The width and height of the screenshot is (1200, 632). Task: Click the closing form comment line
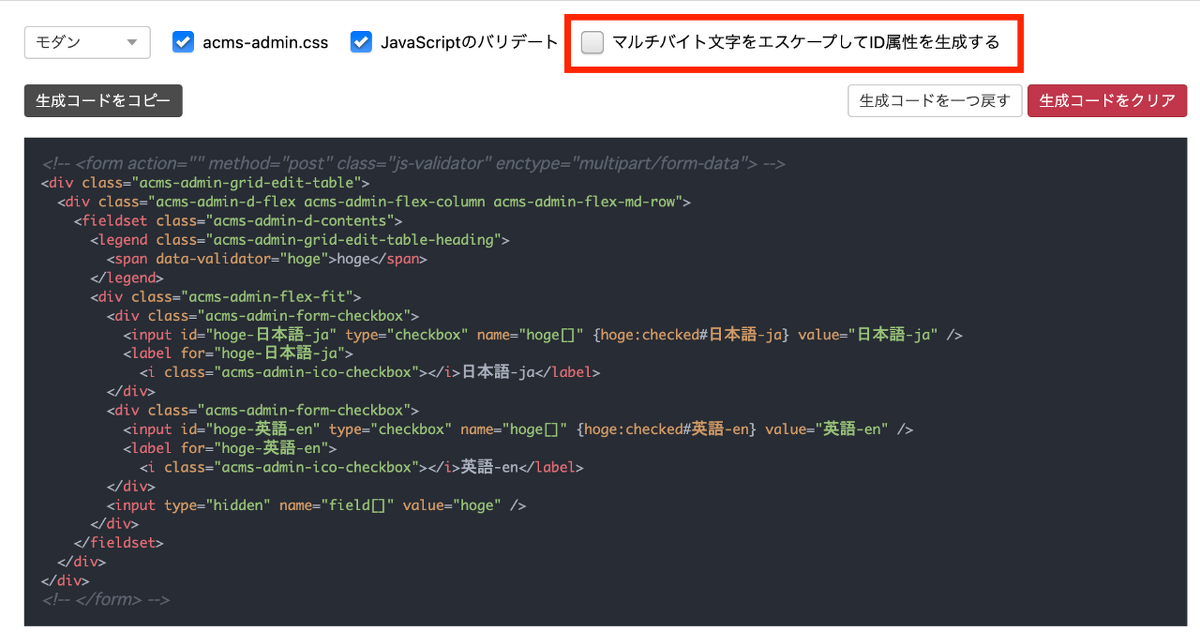point(100,599)
